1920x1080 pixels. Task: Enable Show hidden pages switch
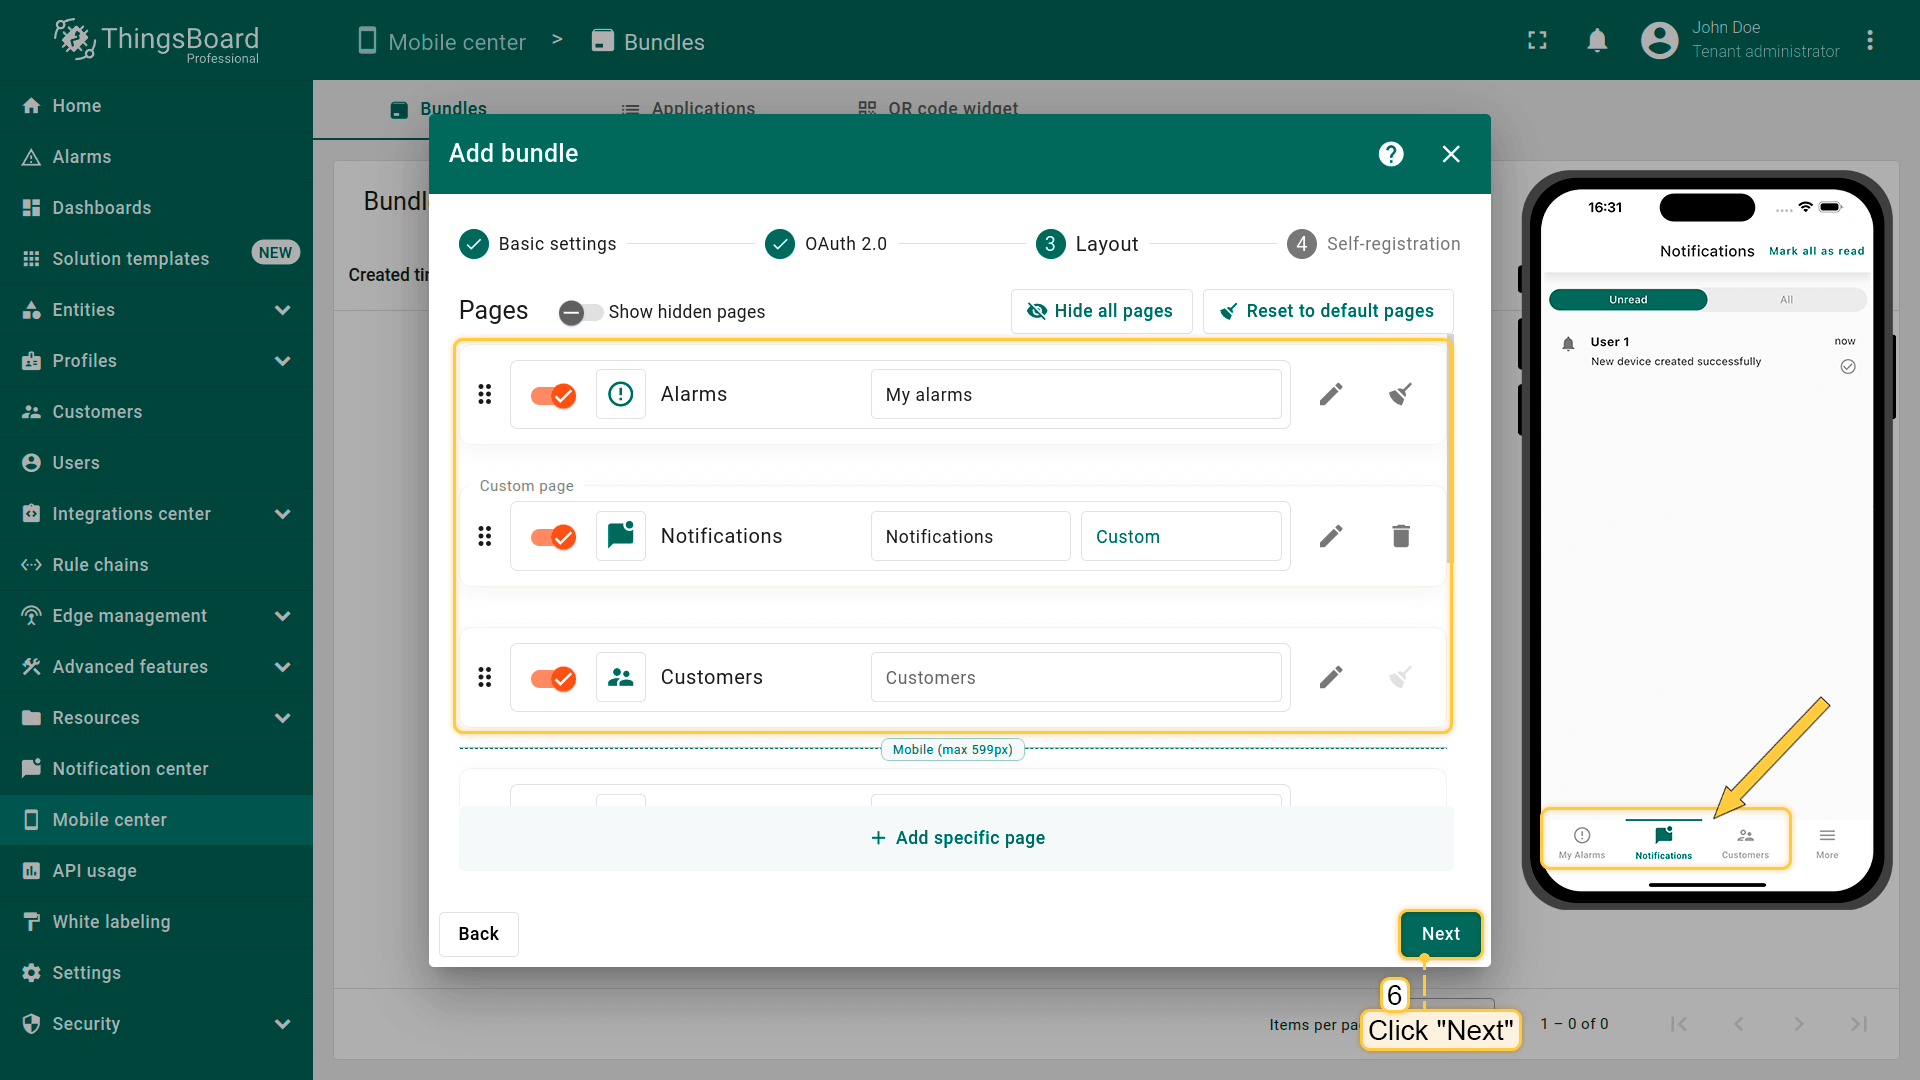tap(580, 312)
